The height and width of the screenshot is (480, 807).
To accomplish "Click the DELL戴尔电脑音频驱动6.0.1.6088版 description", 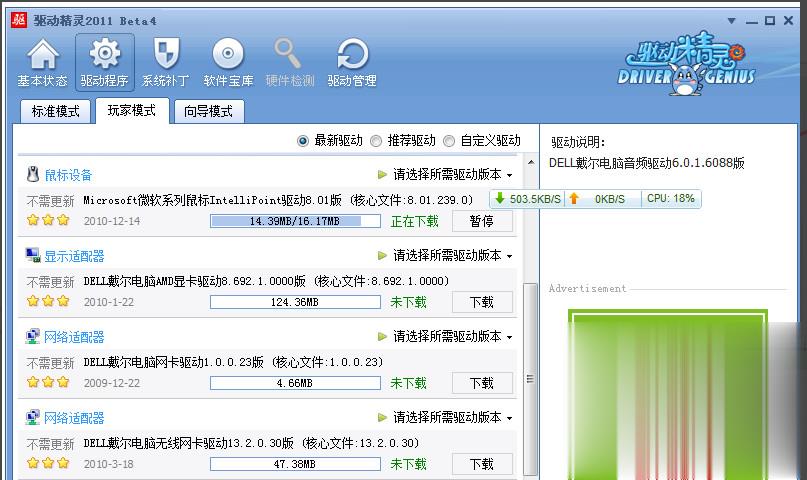I will [646, 163].
